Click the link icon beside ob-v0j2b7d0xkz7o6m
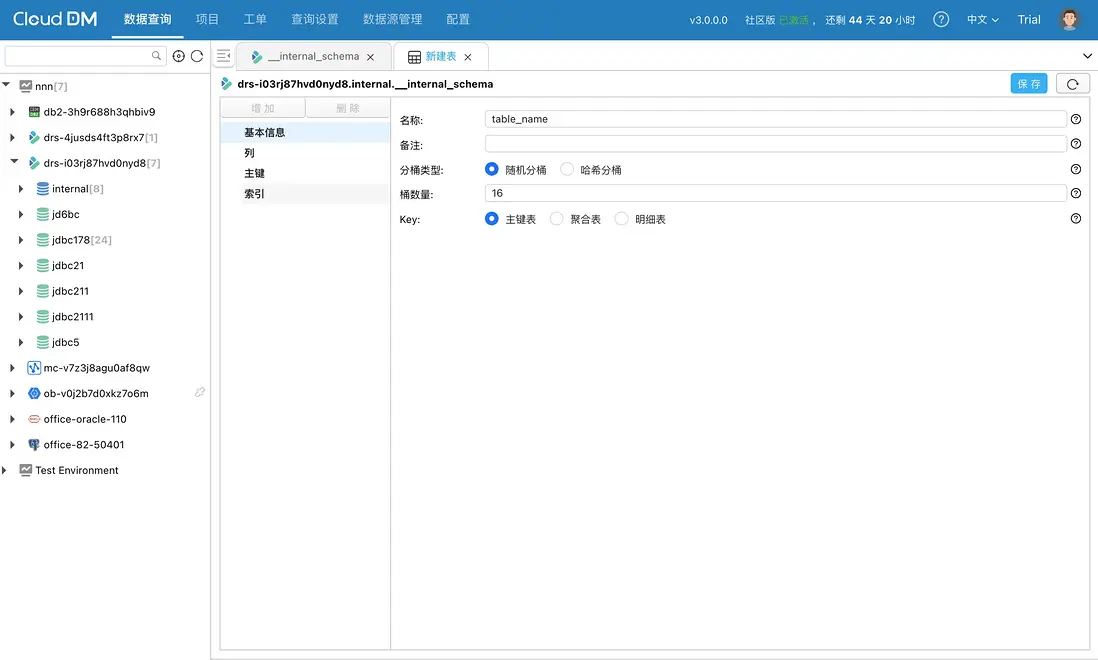Viewport: 1098px width, 660px height. (200, 393)
